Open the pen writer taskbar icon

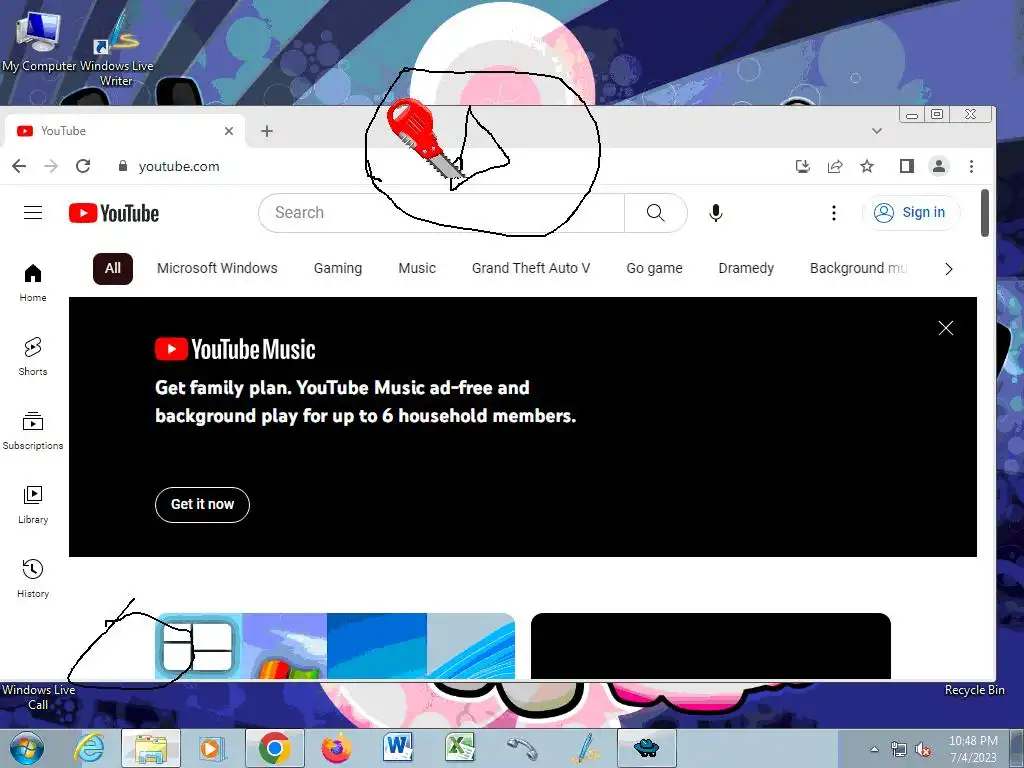584,748
